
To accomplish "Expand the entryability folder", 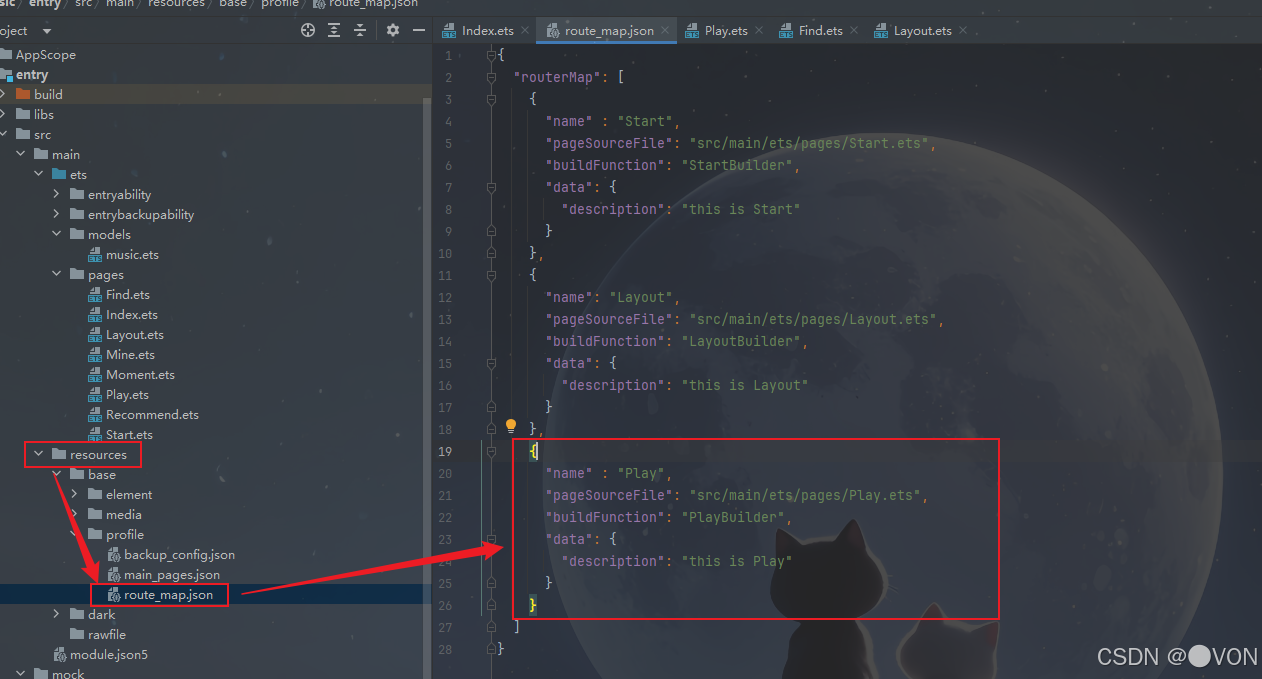I will tap(57, 194).
